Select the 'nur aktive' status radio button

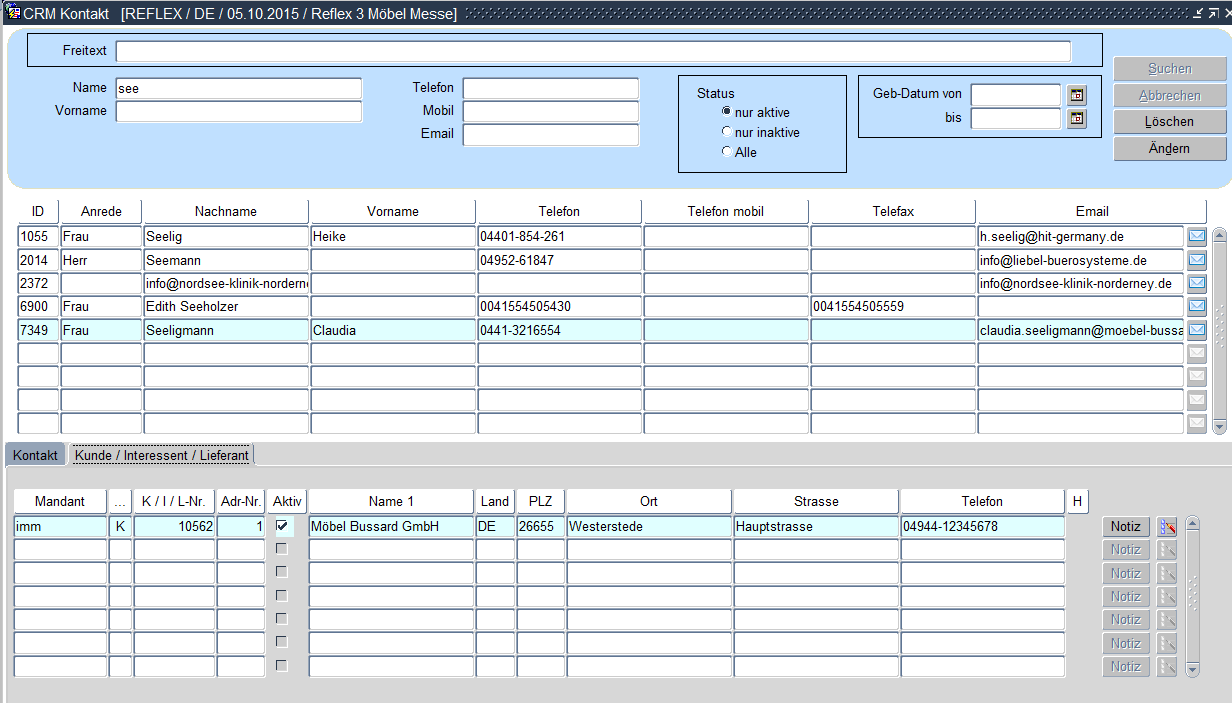coord(727,112)
